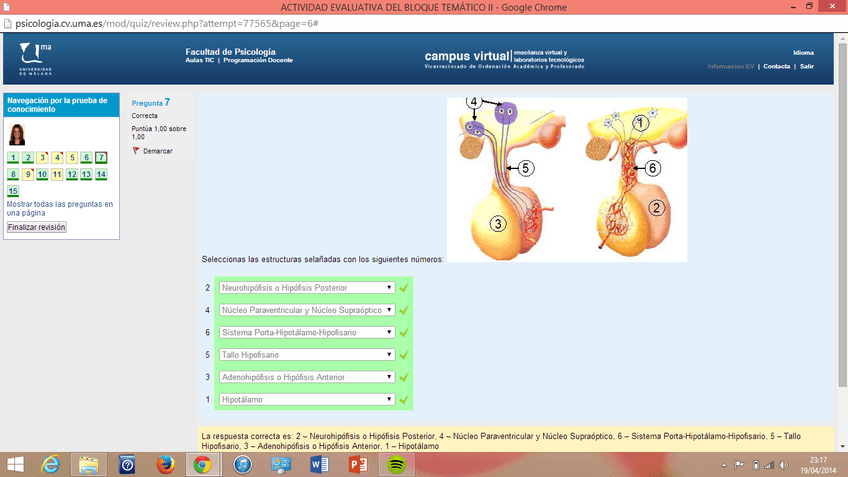This screenshot has width=848, height=477.
Task: Click Salir in the top menu
Action: (807, 66)
